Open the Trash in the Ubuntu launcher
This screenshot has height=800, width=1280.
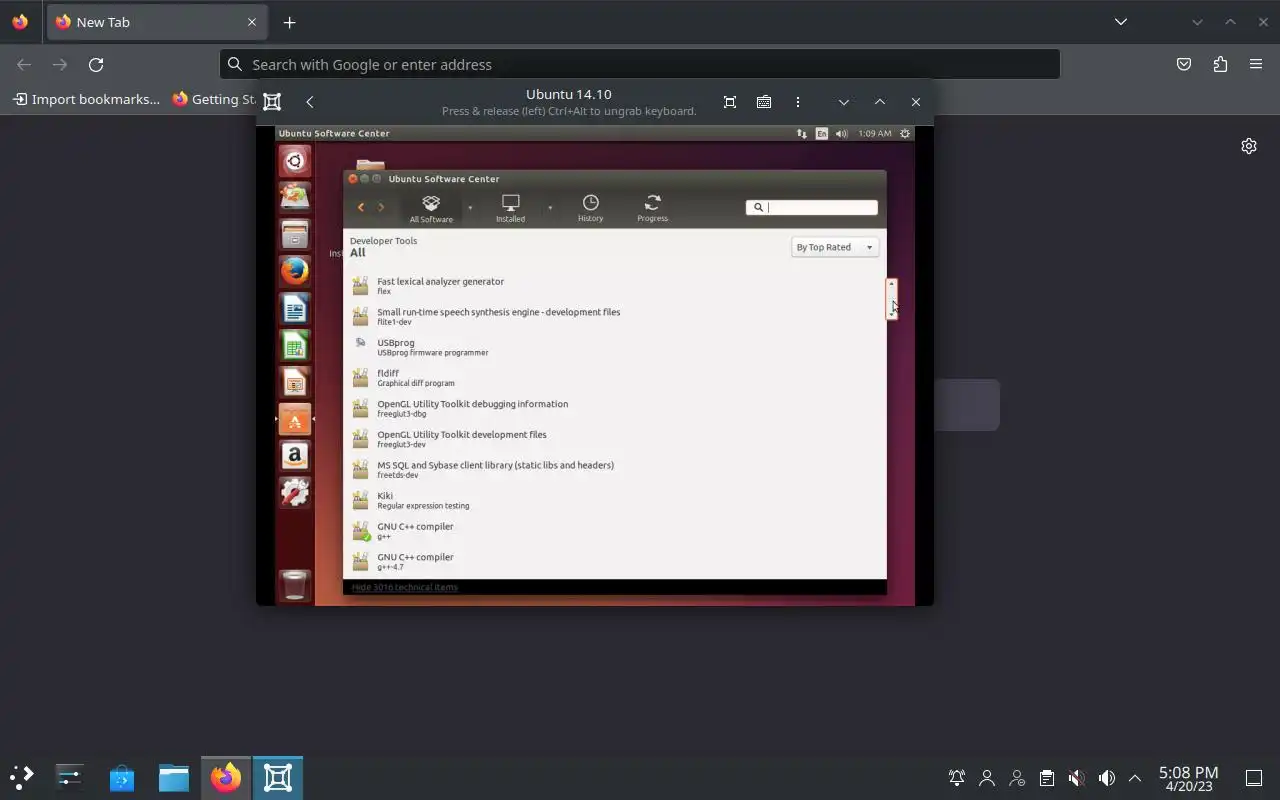point(294,584)
